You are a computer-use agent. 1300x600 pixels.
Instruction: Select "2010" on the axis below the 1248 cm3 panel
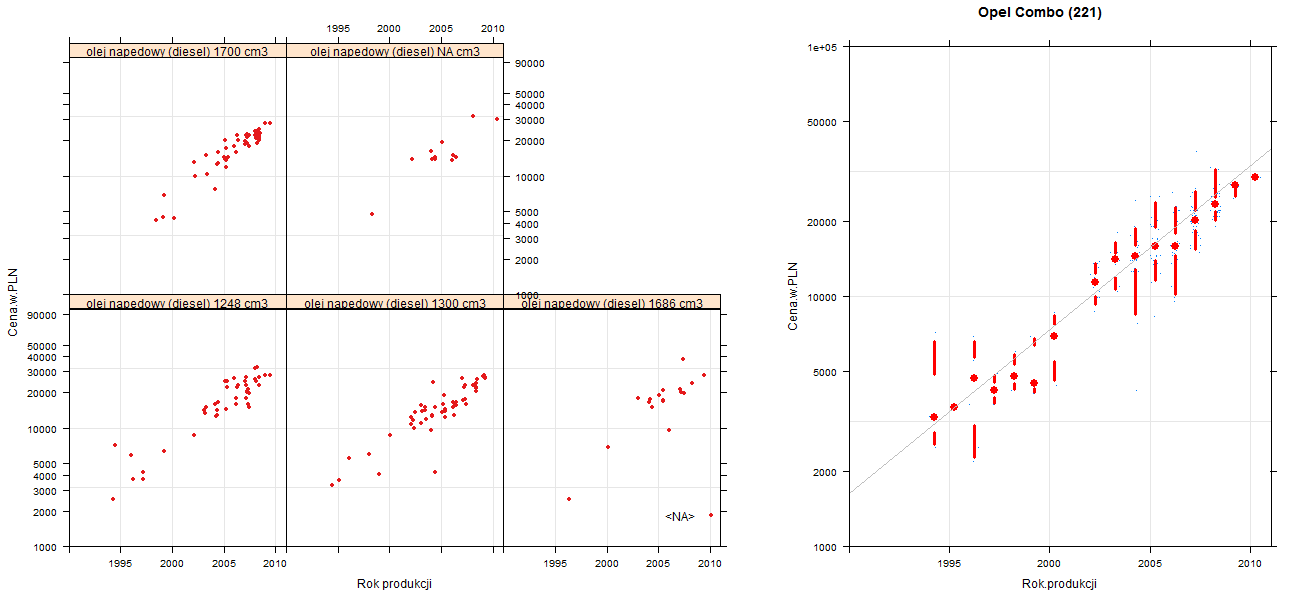click(275, 563)
